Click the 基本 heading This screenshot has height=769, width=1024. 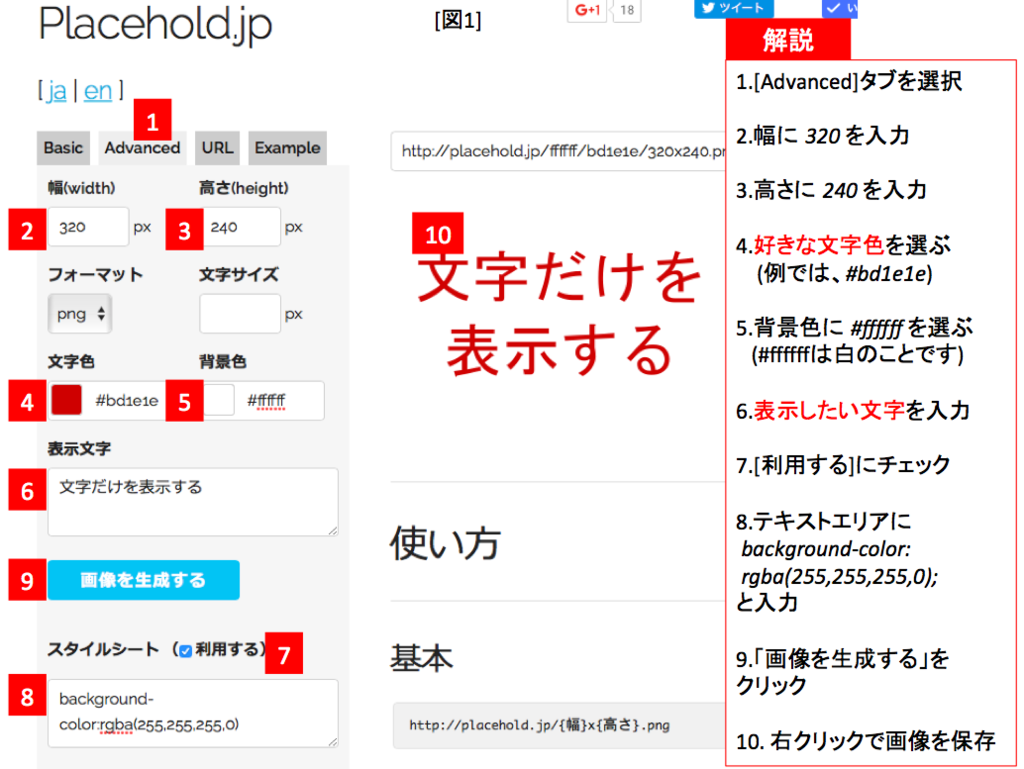[x=421, y=658]
